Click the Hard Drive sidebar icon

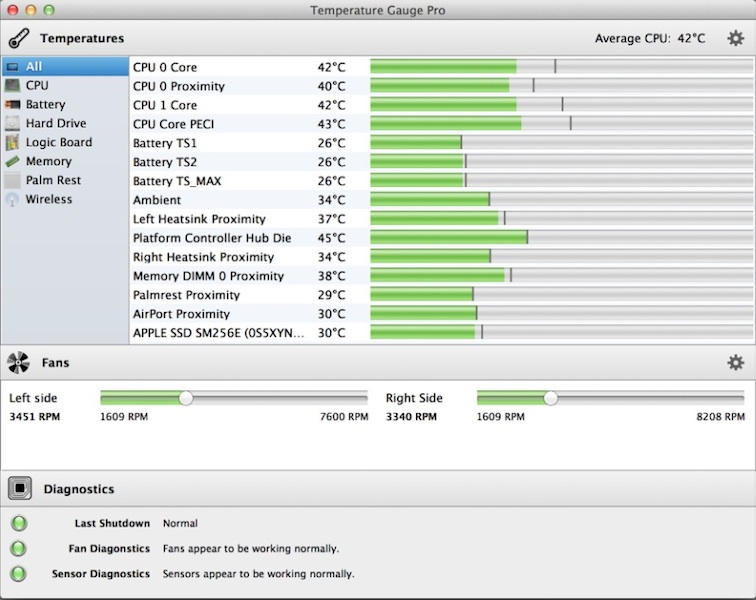(12, 124)
